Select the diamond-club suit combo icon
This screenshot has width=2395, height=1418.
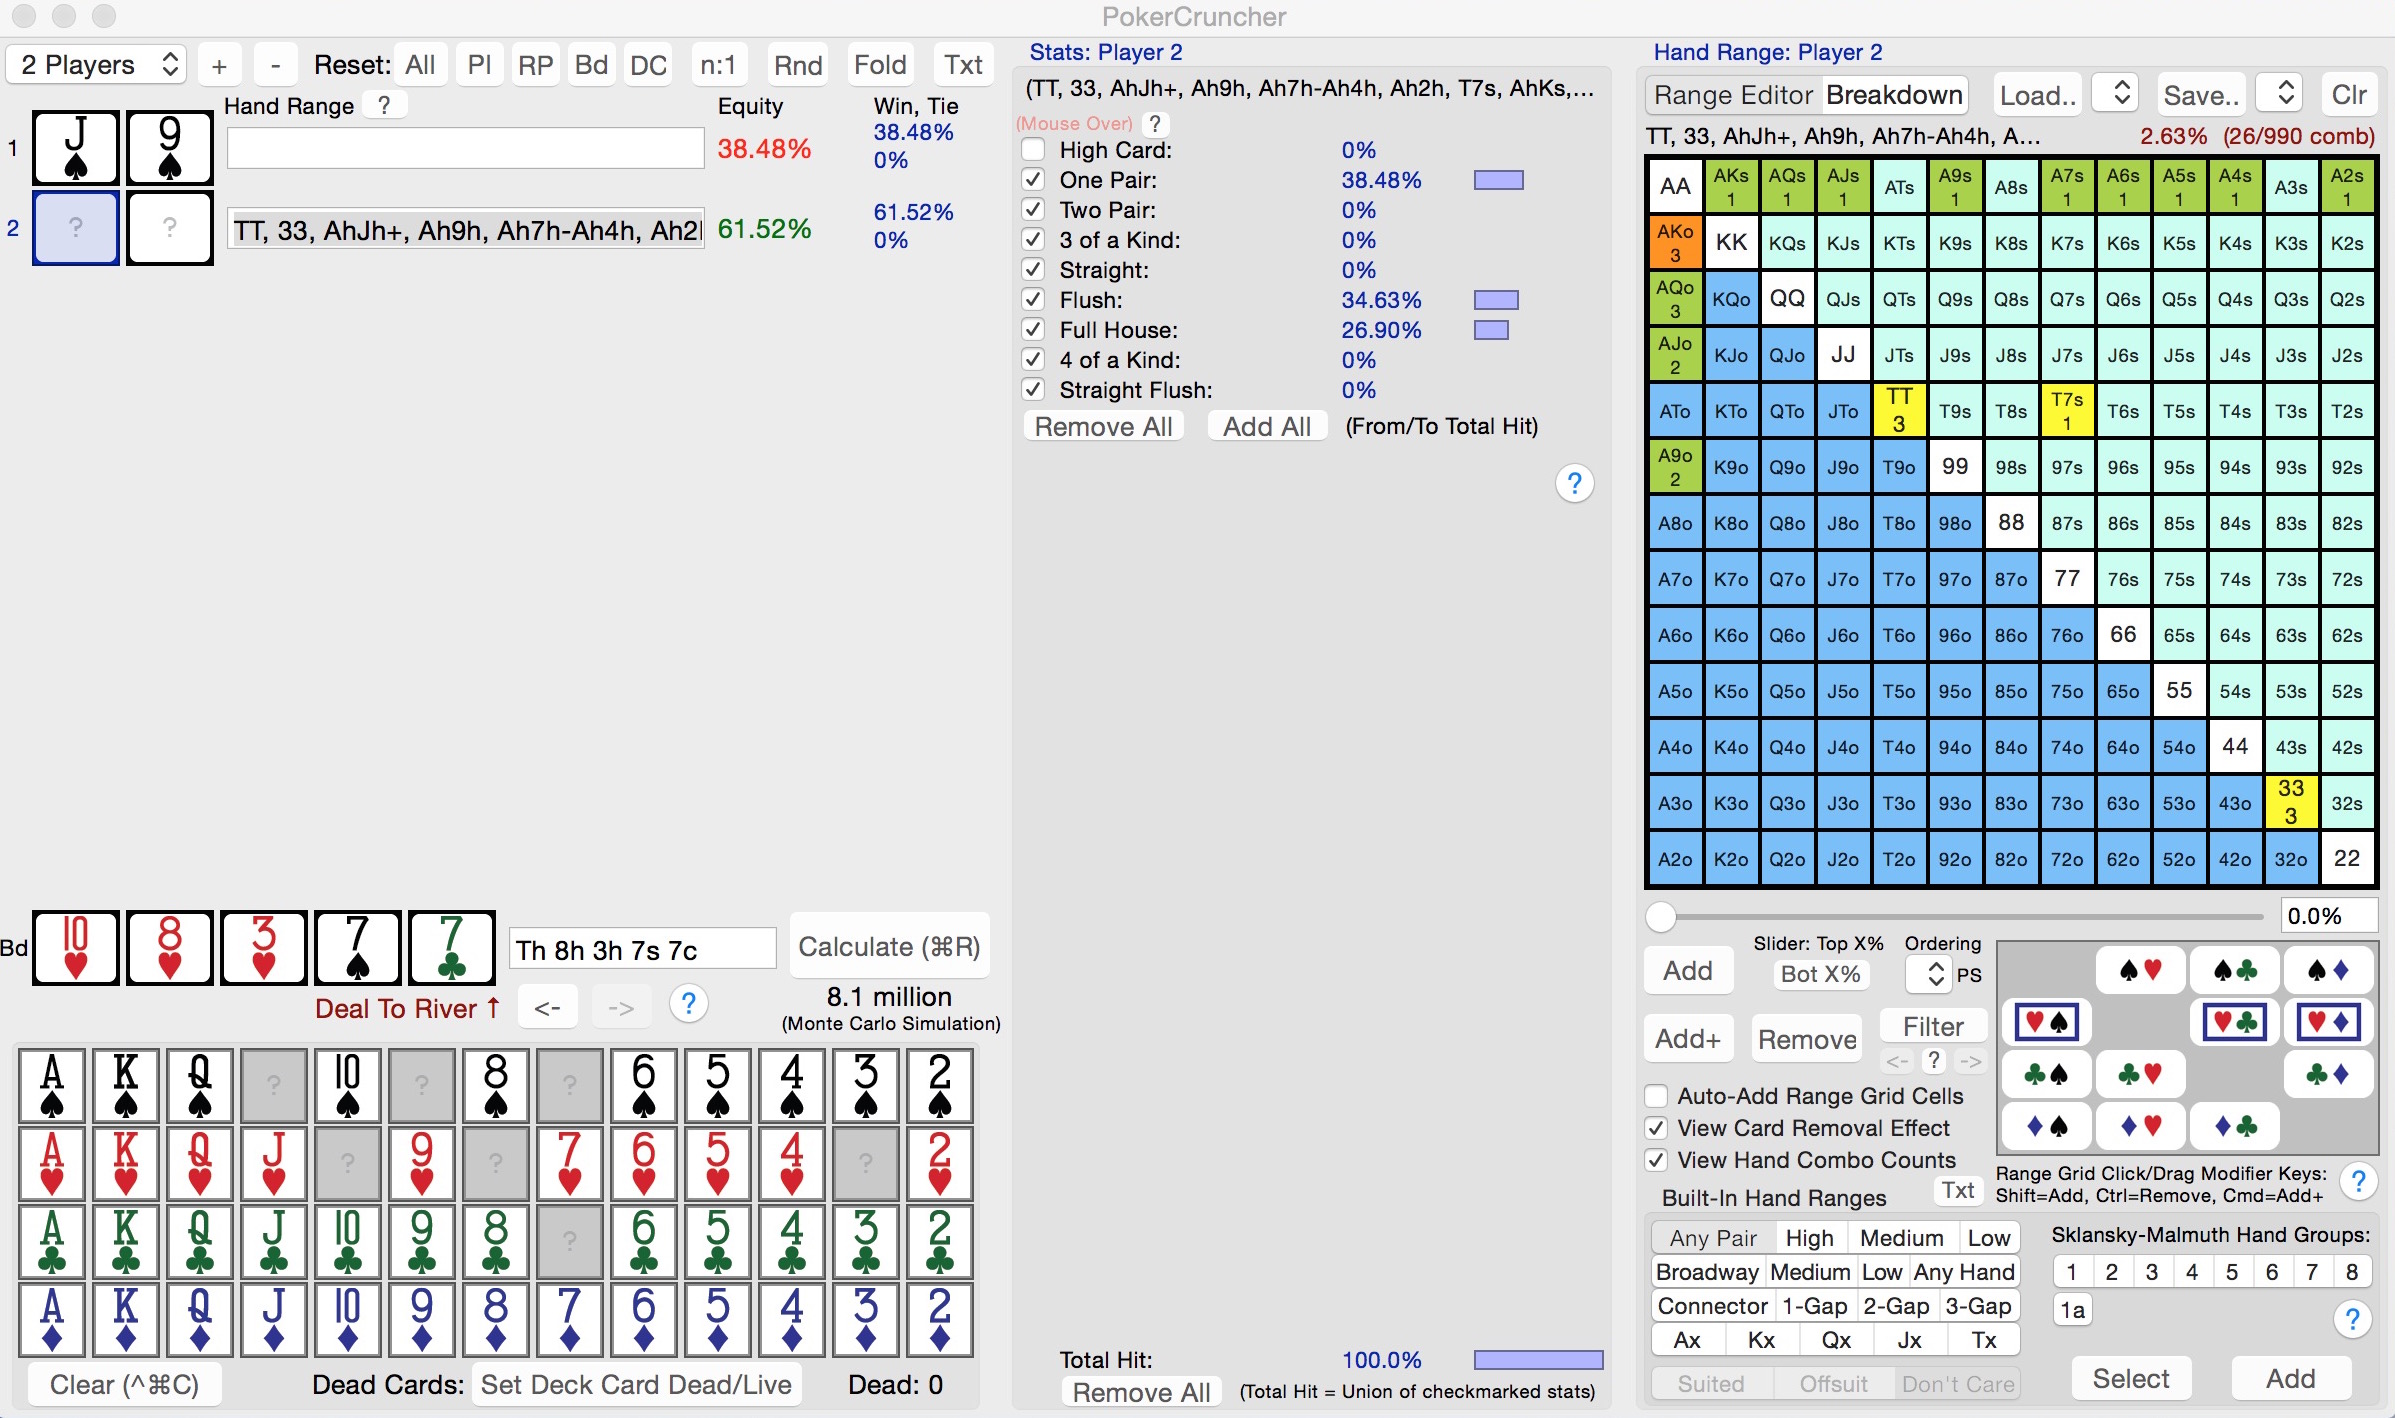point(2234,1126)
